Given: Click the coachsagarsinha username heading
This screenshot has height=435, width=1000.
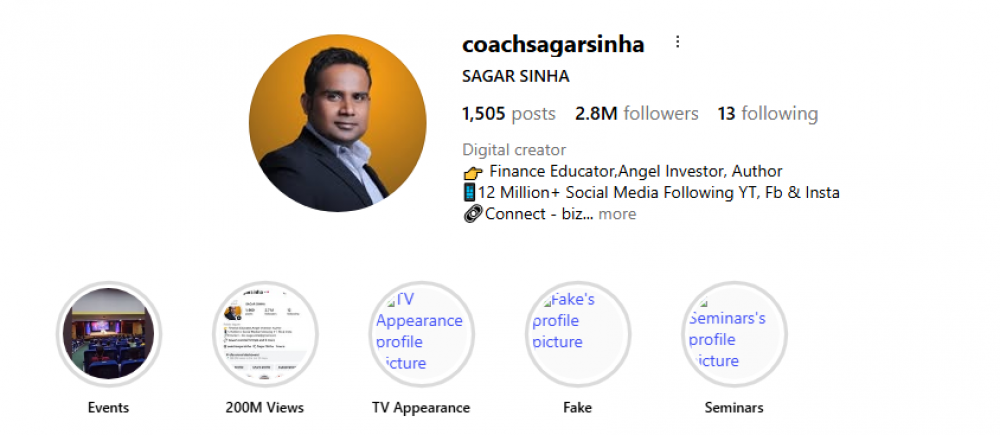Looking at the screenshot, I should (553, 45).
